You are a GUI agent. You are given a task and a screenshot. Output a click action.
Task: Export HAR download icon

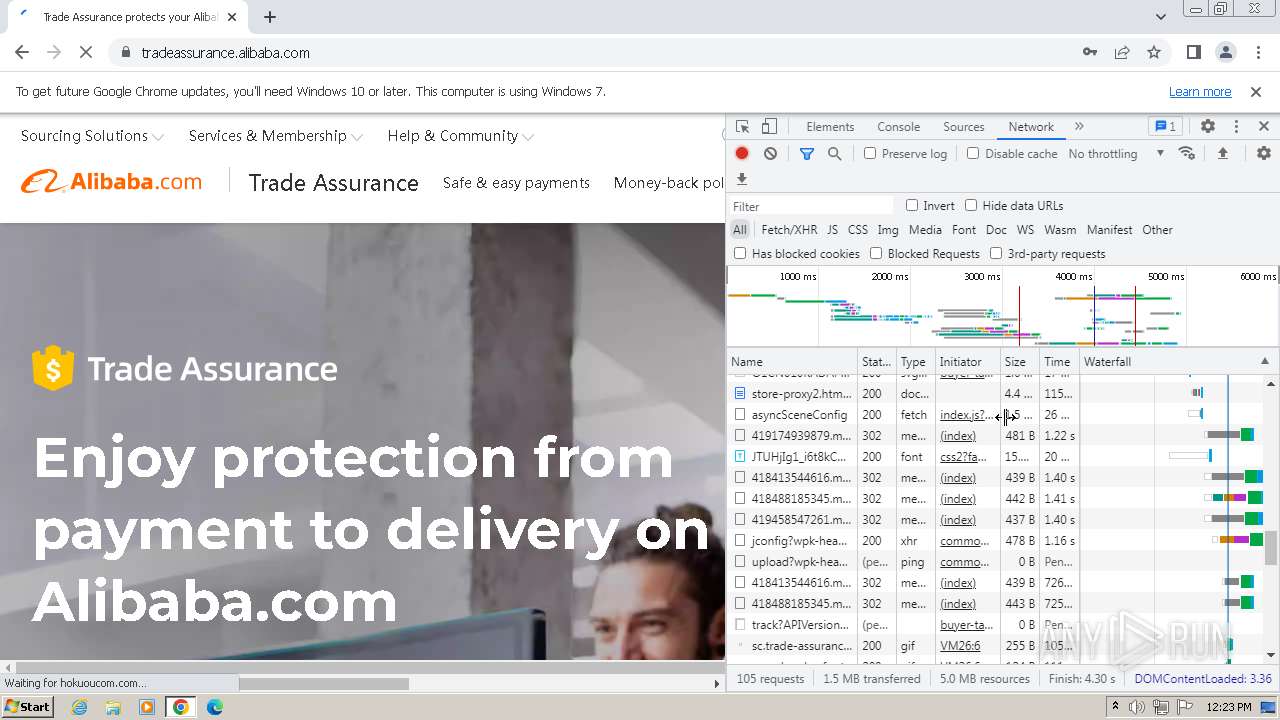[x=742, y=179]
